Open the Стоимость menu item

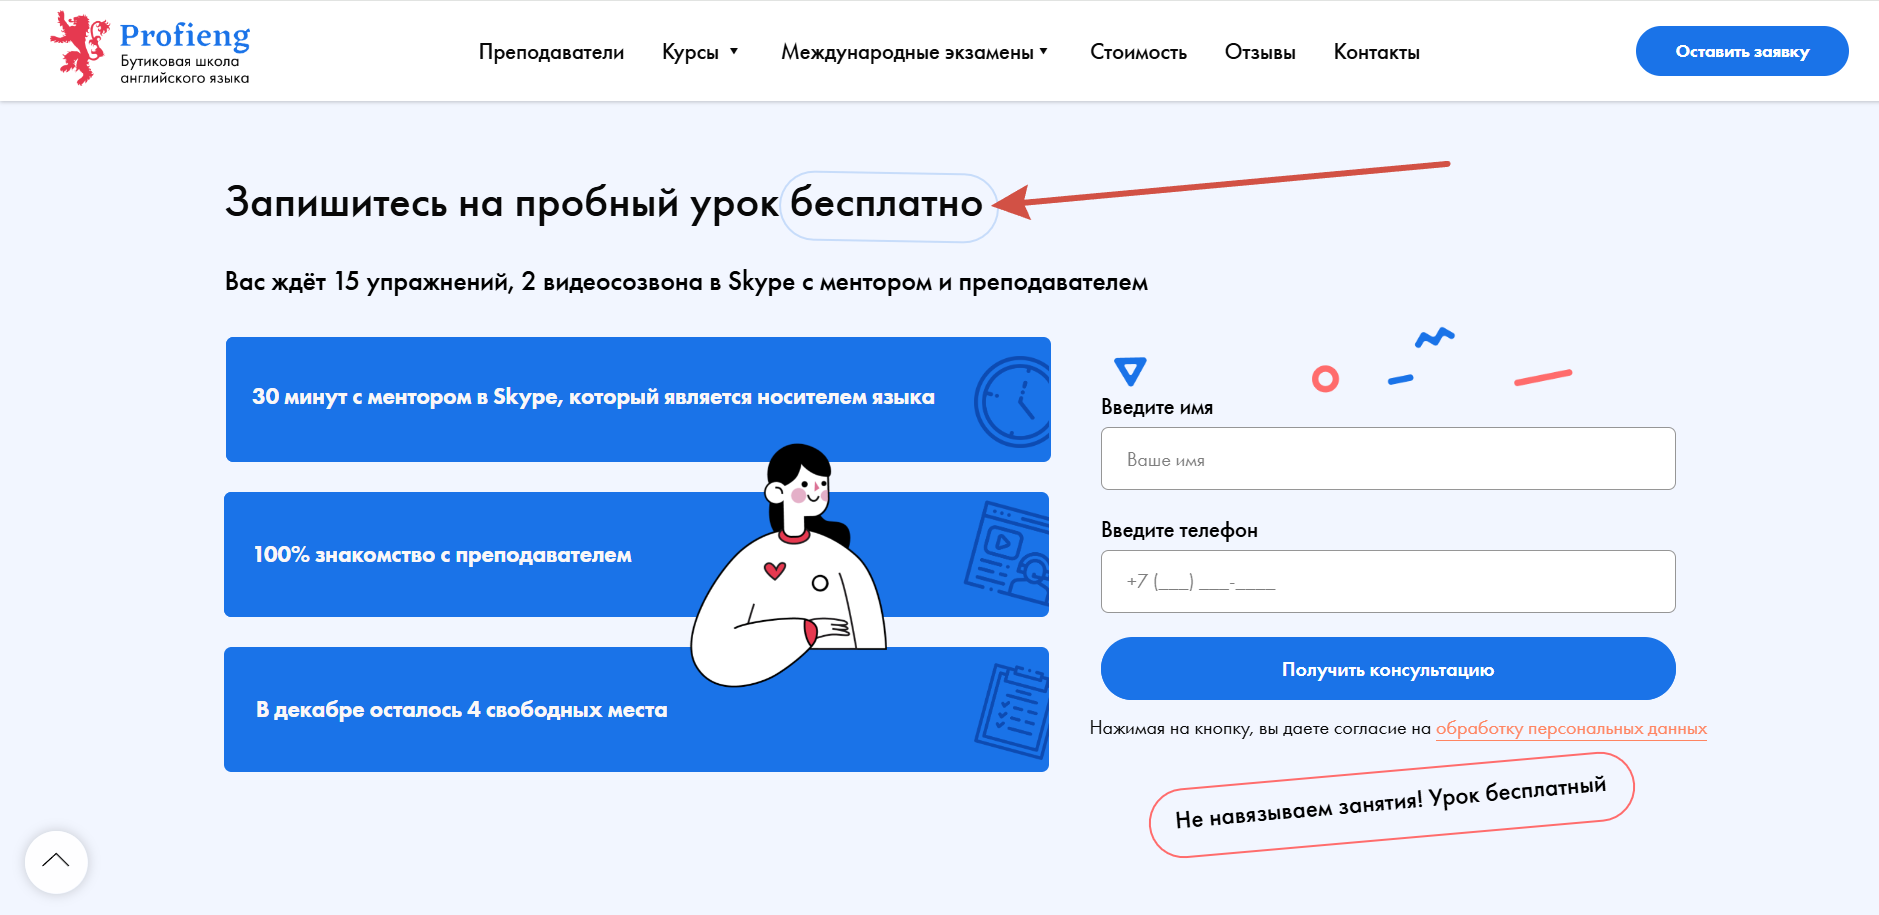pos(1138,52)
